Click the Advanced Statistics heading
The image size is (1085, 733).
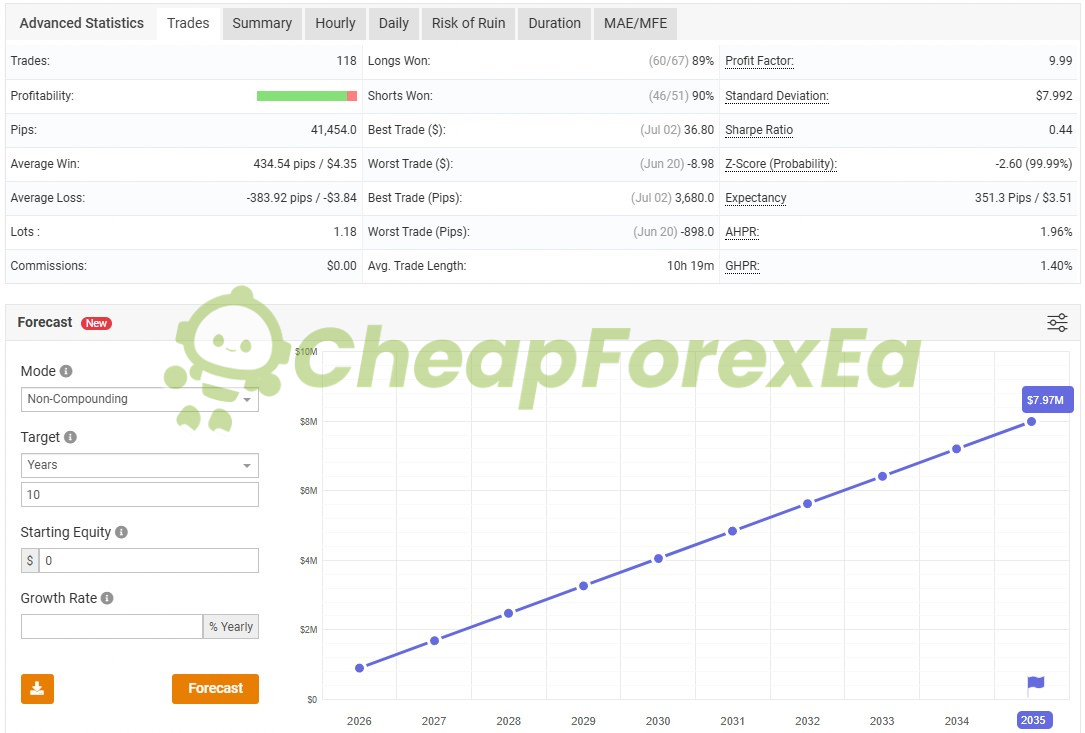[82, 24]
